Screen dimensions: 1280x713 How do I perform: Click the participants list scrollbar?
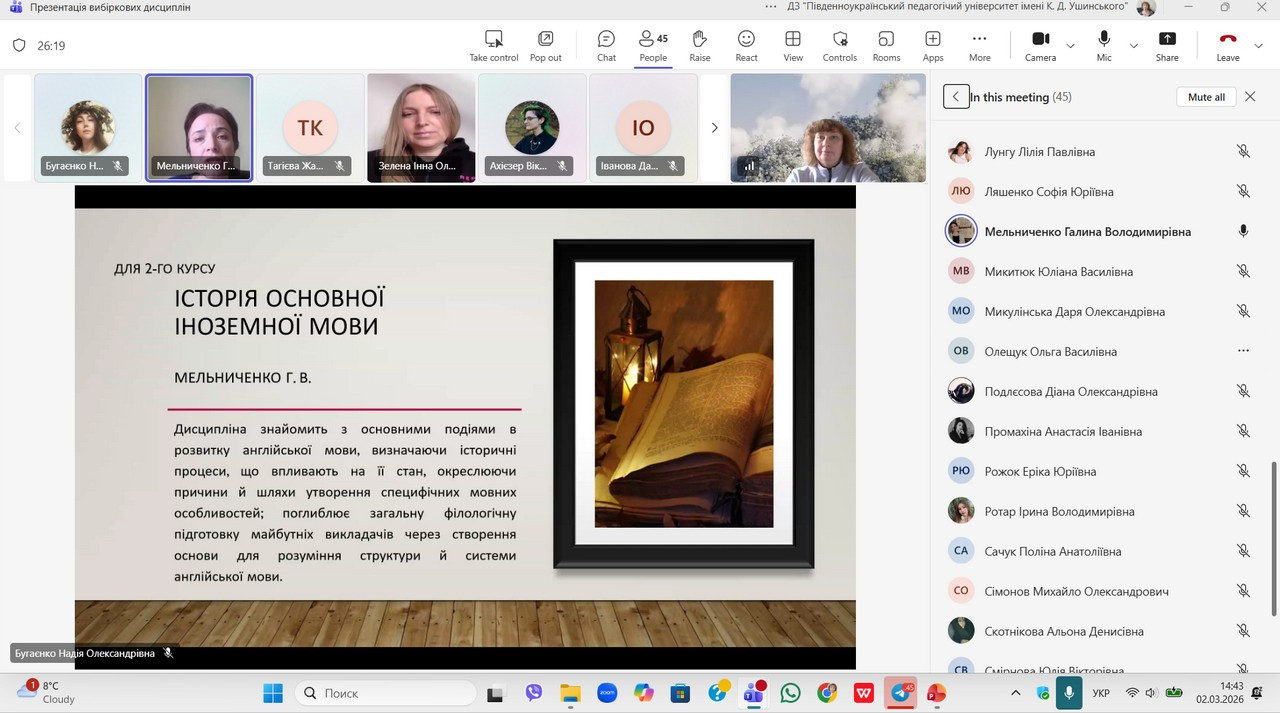[x=1273, y=538]
